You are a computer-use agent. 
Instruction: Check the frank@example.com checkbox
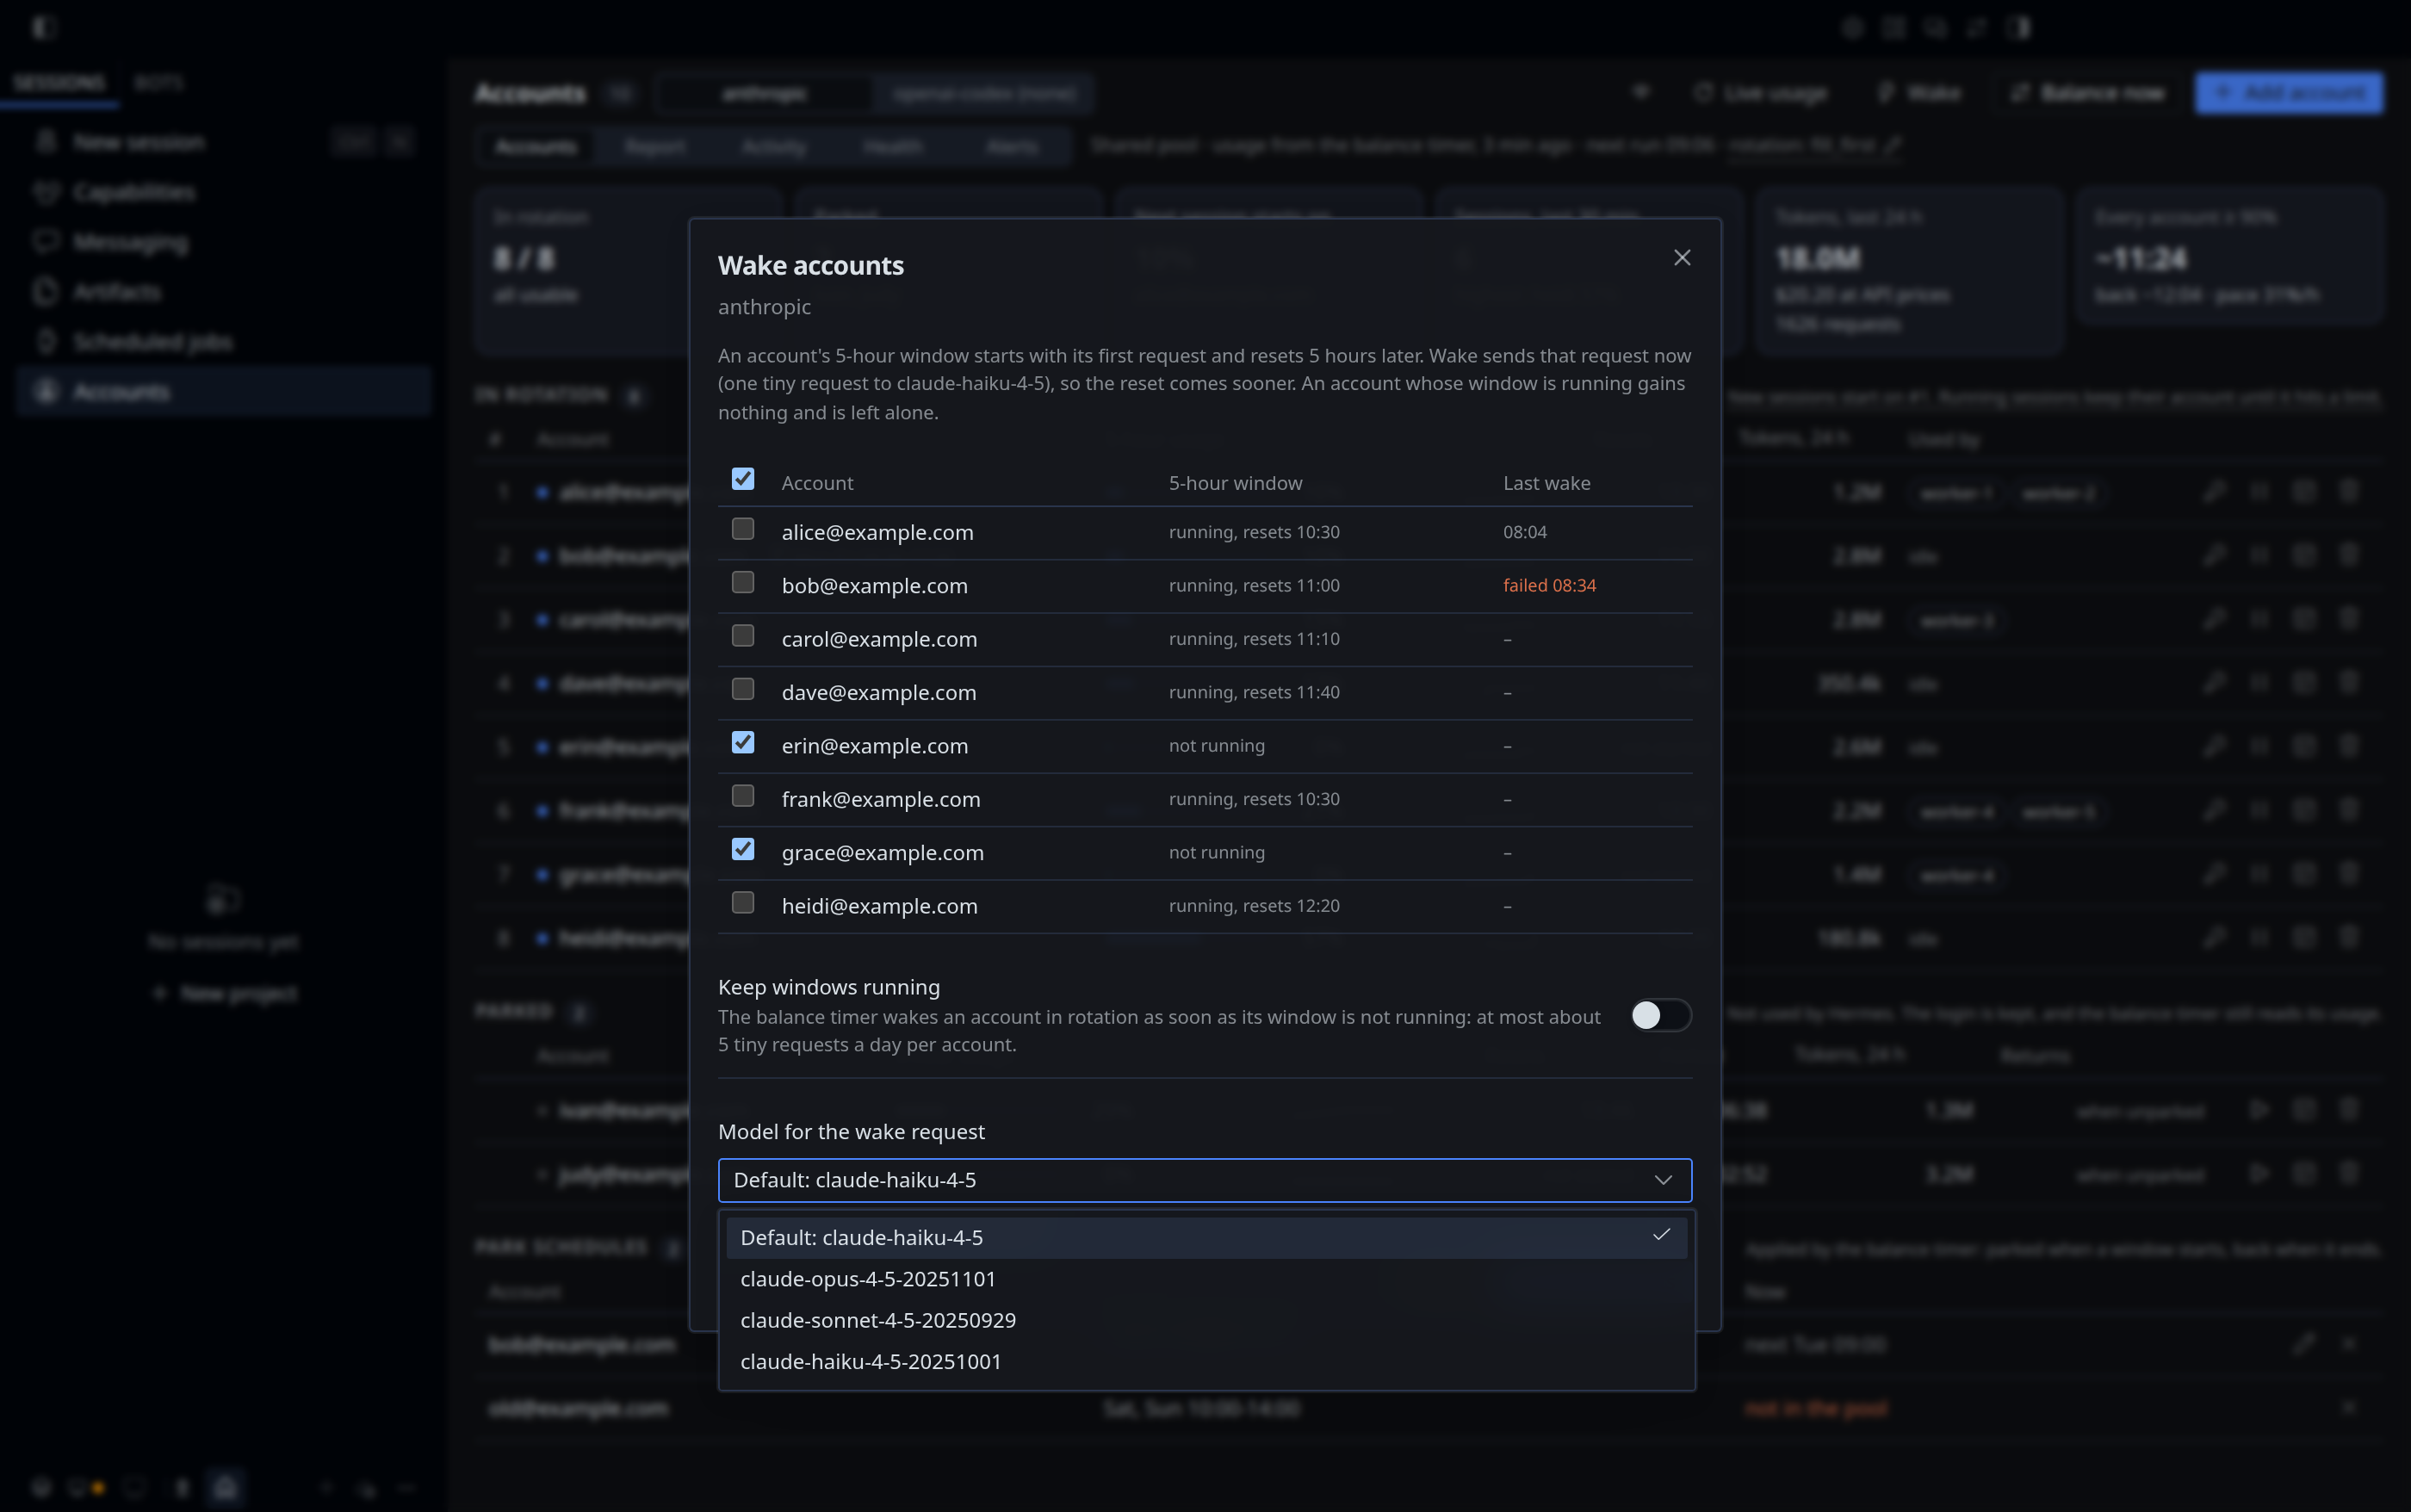[743, 796]
